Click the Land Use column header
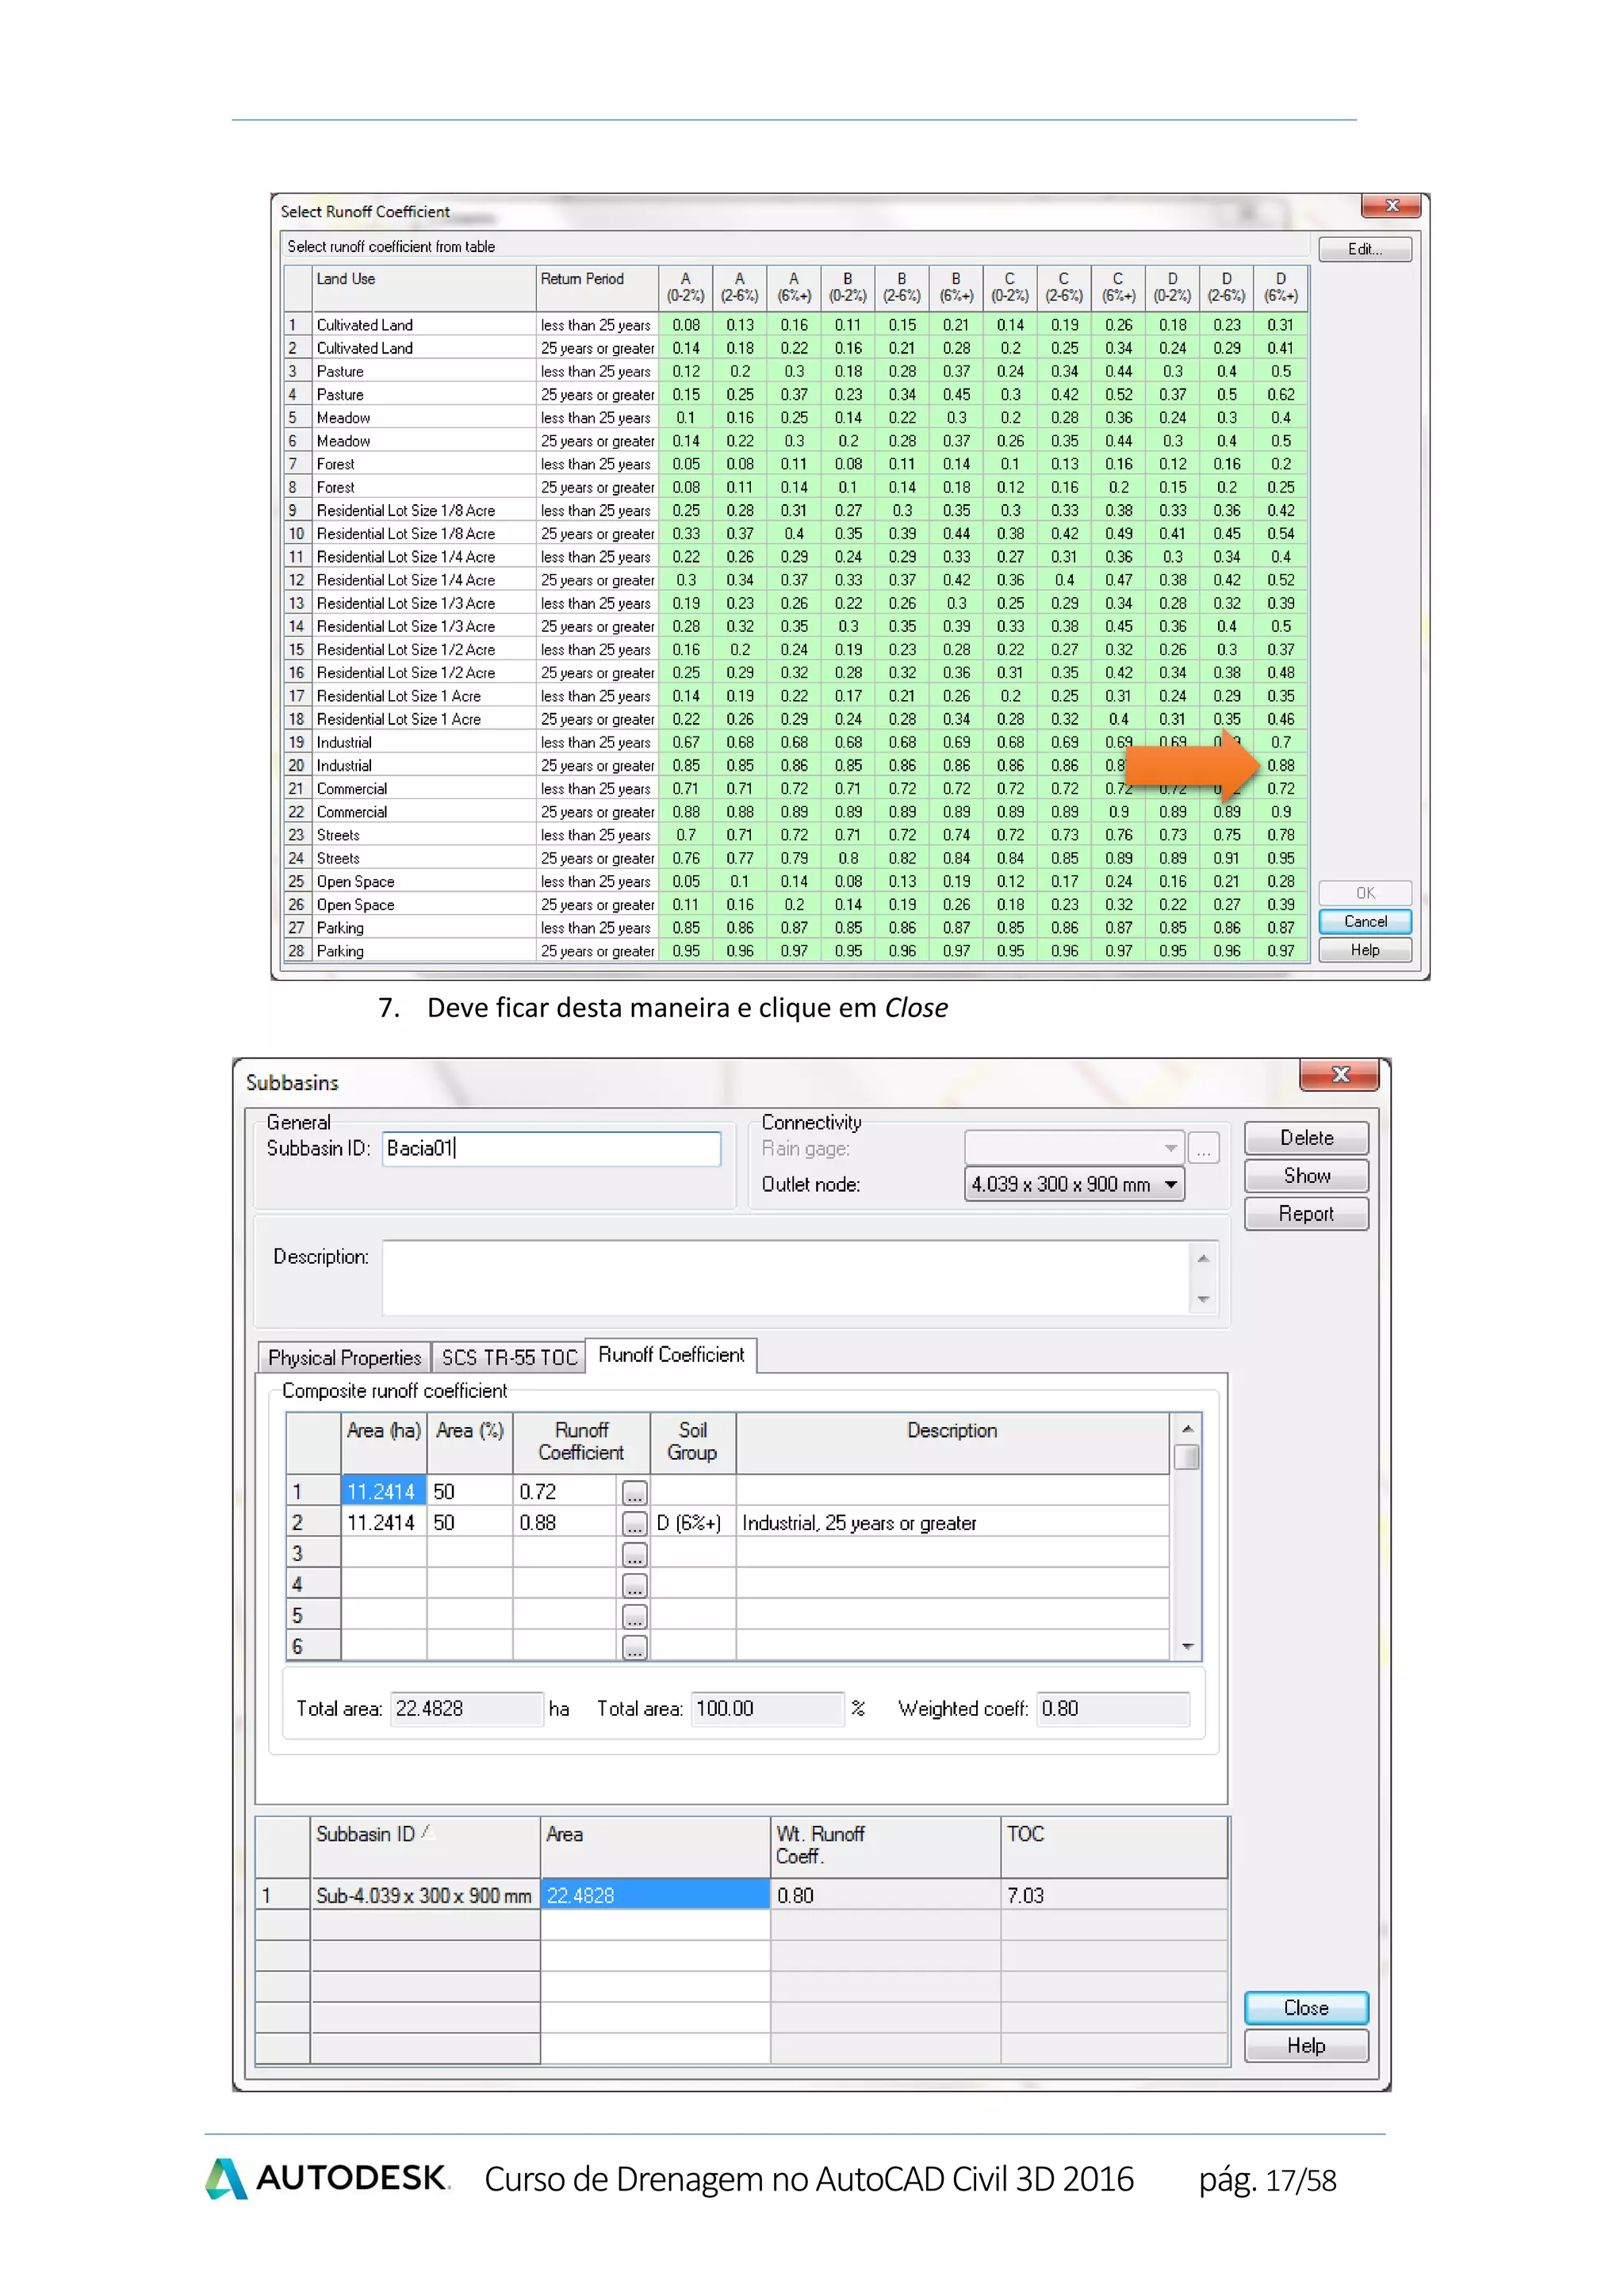 425,288
